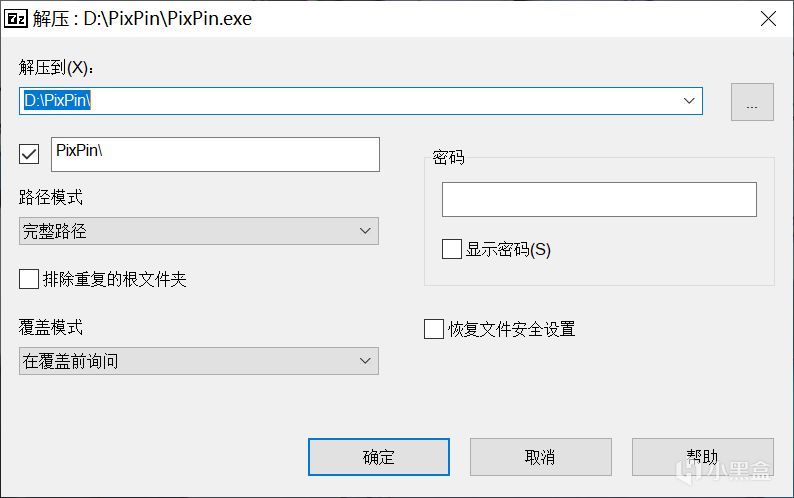The height and width of the screenshot is (498, 794).
Task: Toggle the 显示密码(S) checkbox
Action: point(452,249)
